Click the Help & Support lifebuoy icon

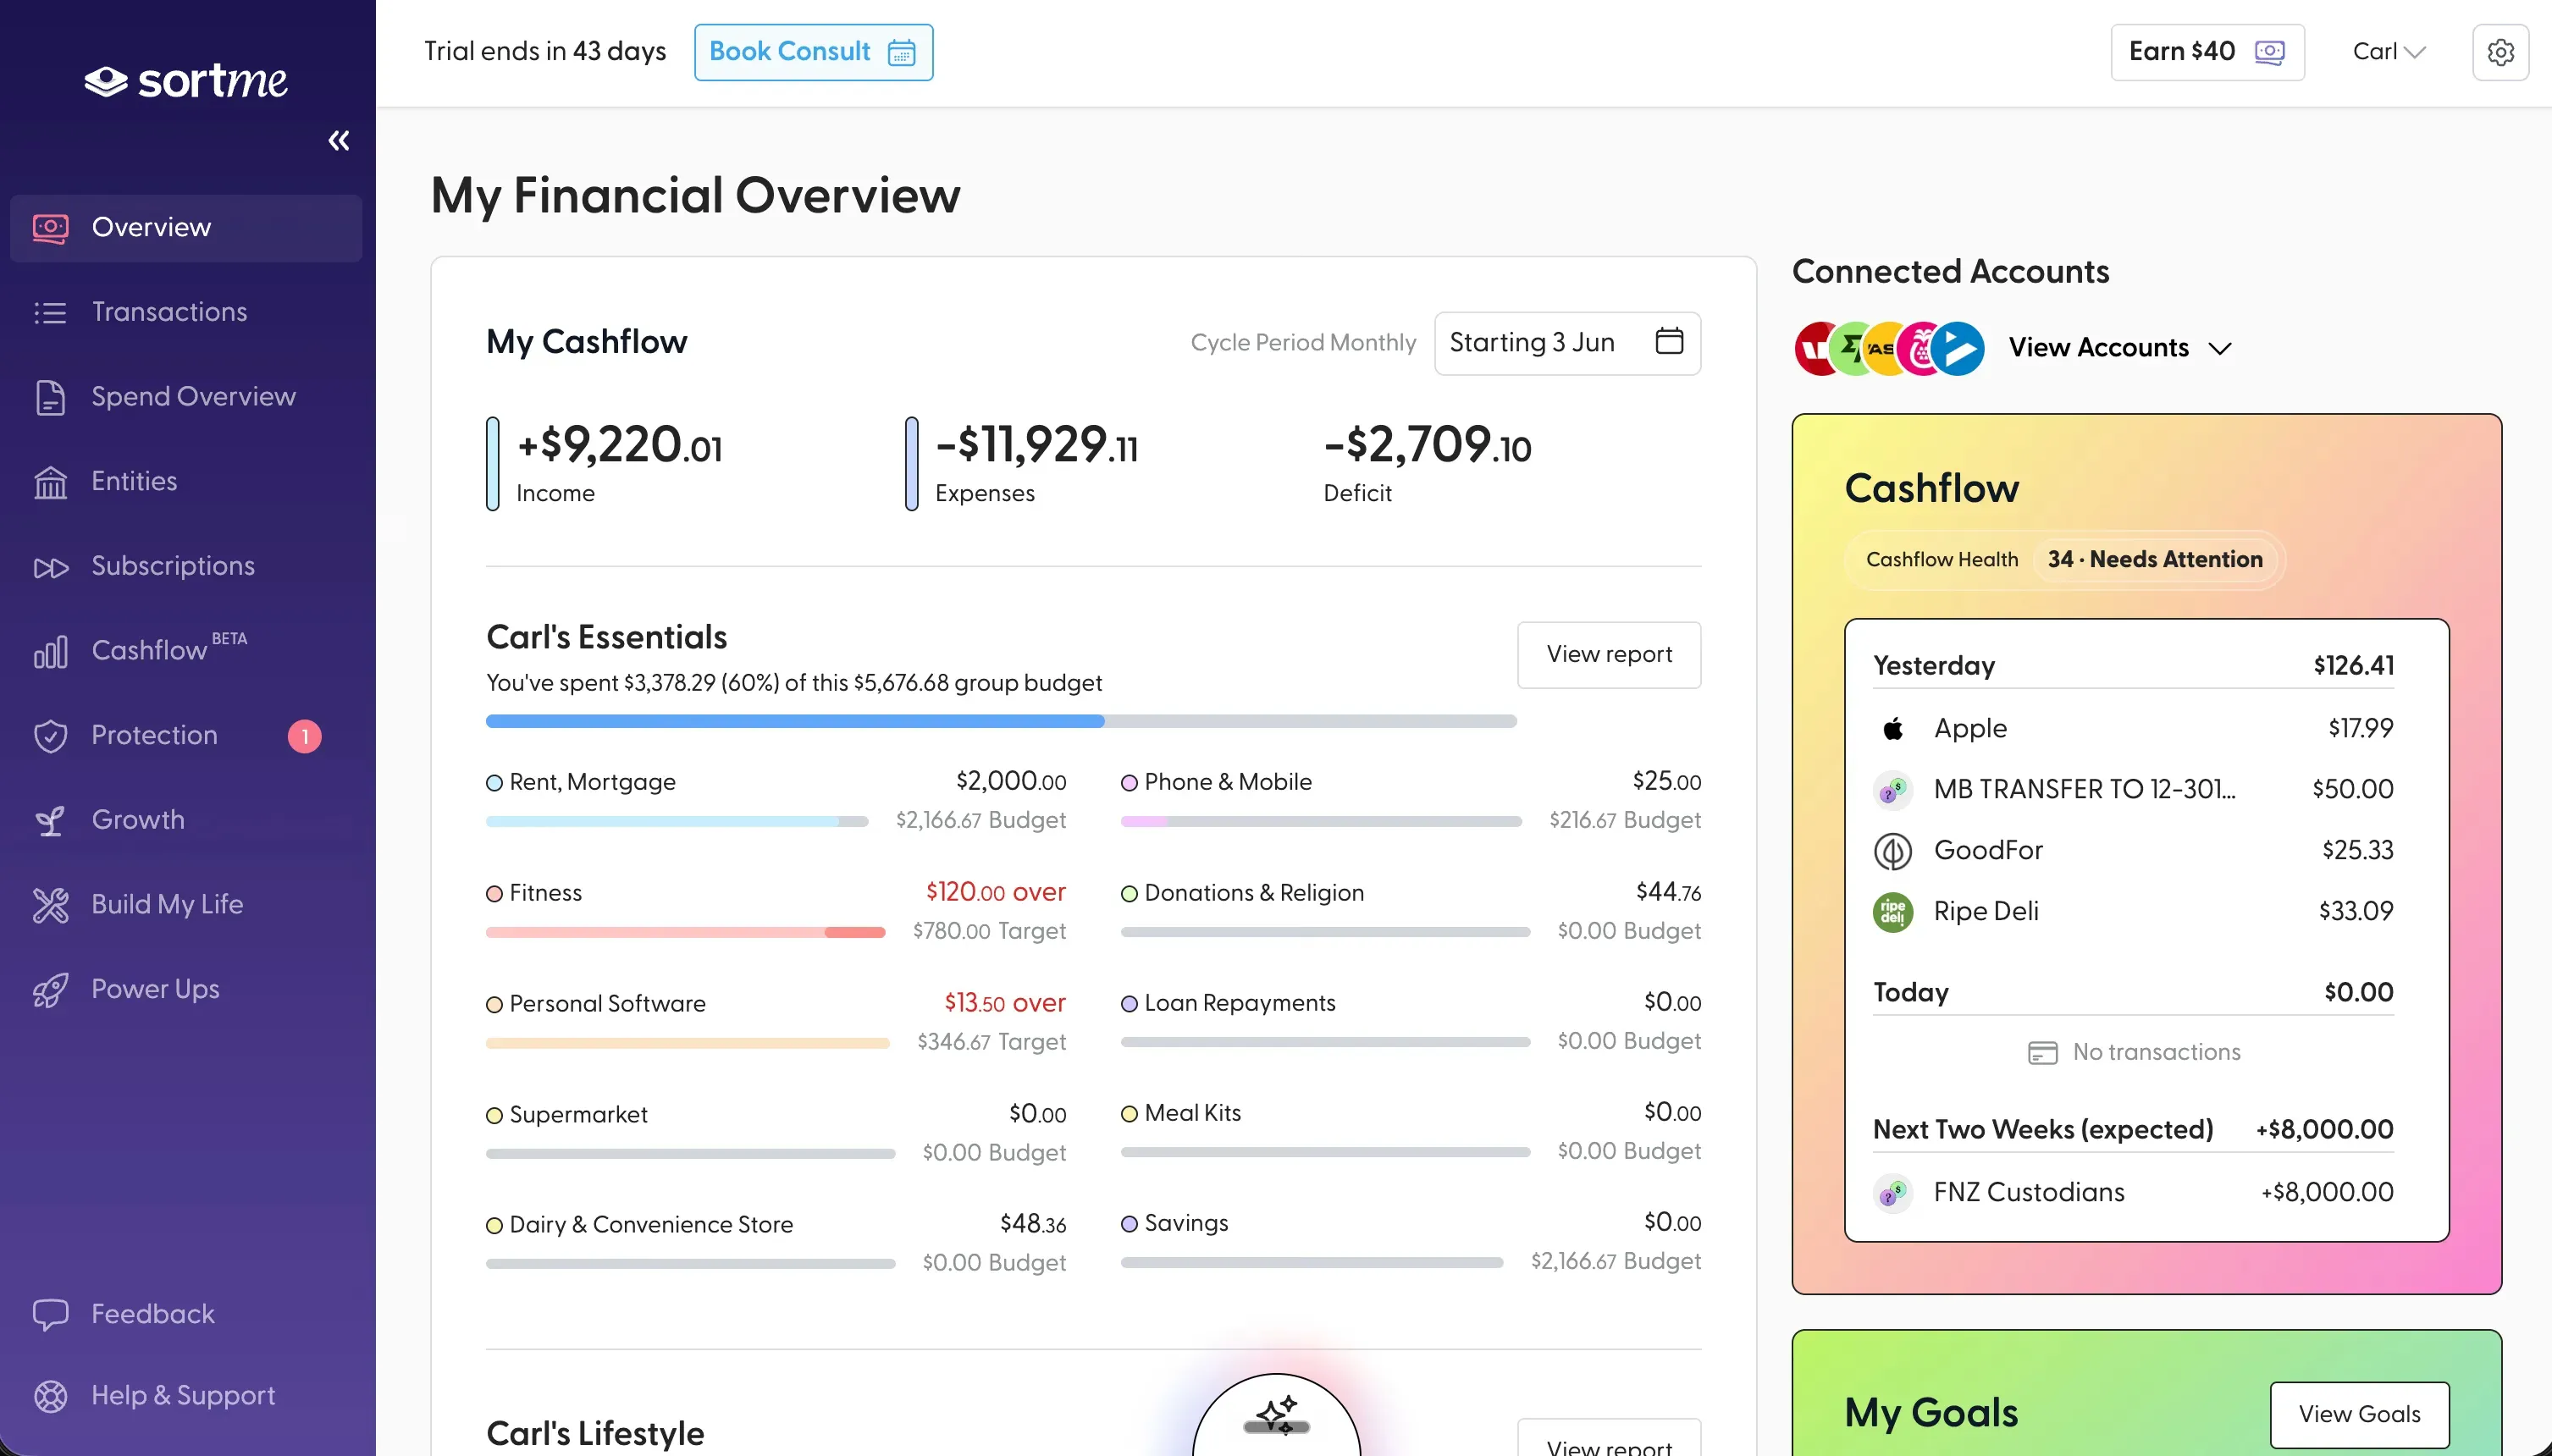(50, 1396)
